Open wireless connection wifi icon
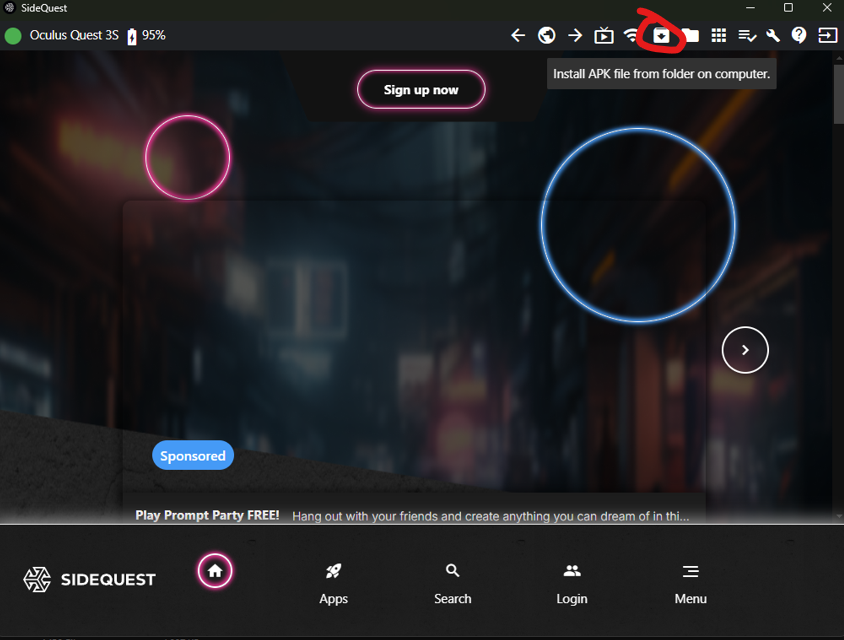The width and height of the screenshot is (844, 640). coord(631,36)
